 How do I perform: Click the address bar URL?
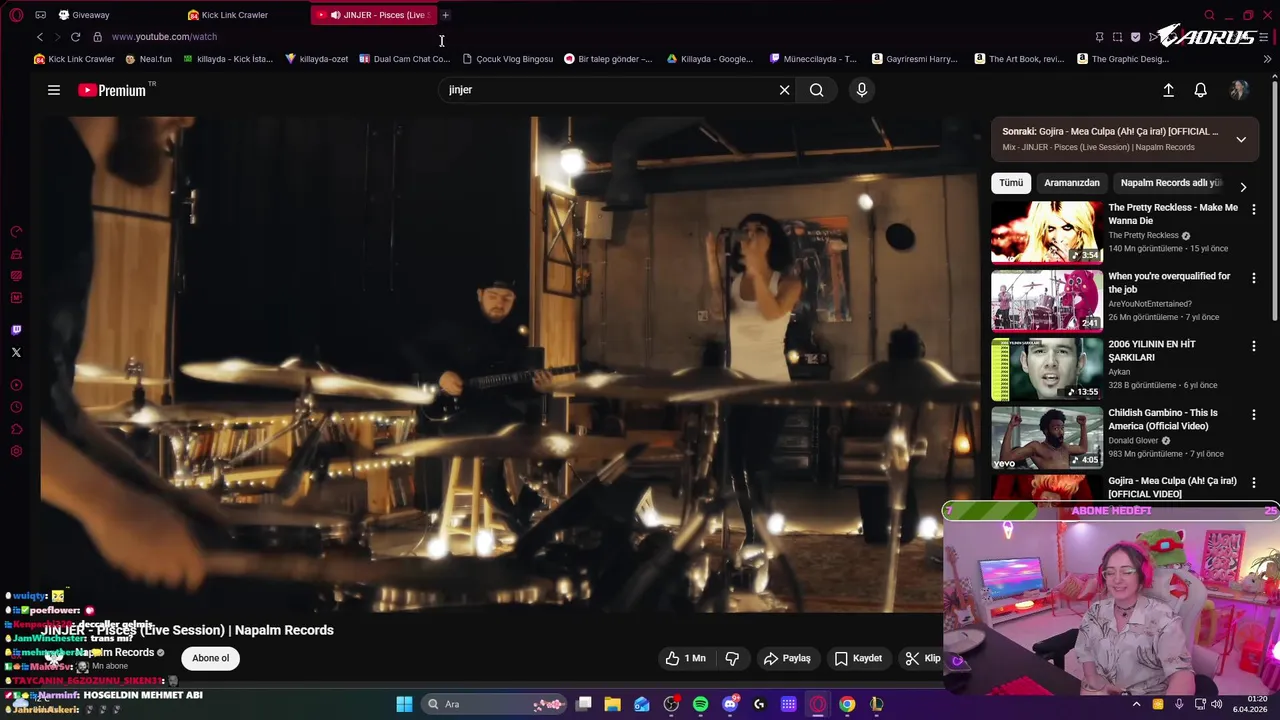coord(164,37)
